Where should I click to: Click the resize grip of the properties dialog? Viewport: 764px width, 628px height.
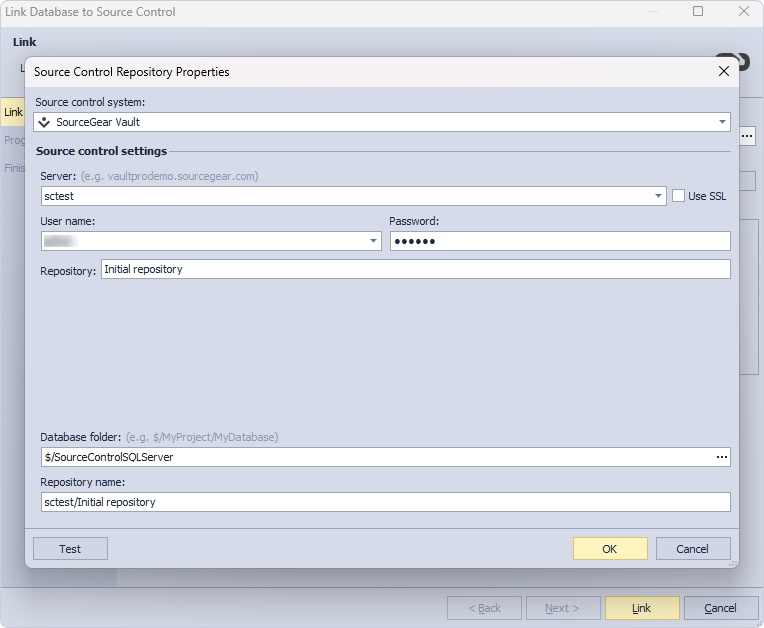733,563
